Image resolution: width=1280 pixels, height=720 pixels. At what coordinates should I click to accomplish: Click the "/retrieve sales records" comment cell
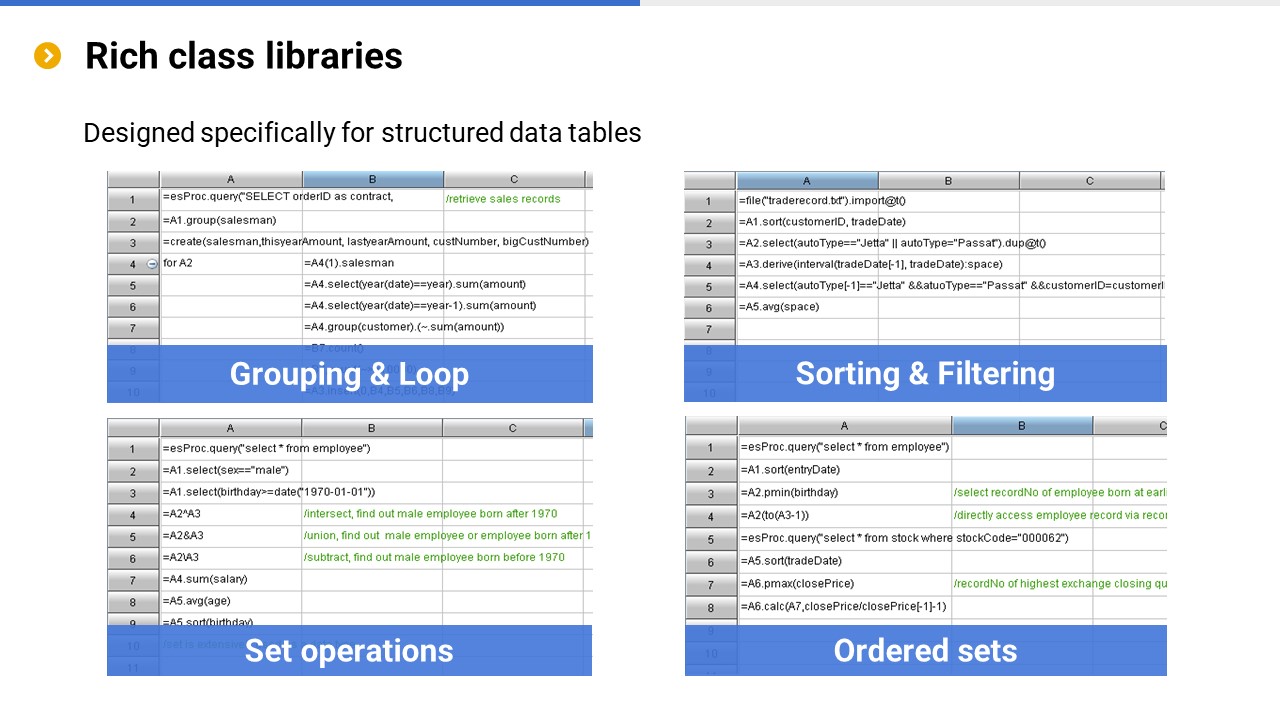click(503, 199)
